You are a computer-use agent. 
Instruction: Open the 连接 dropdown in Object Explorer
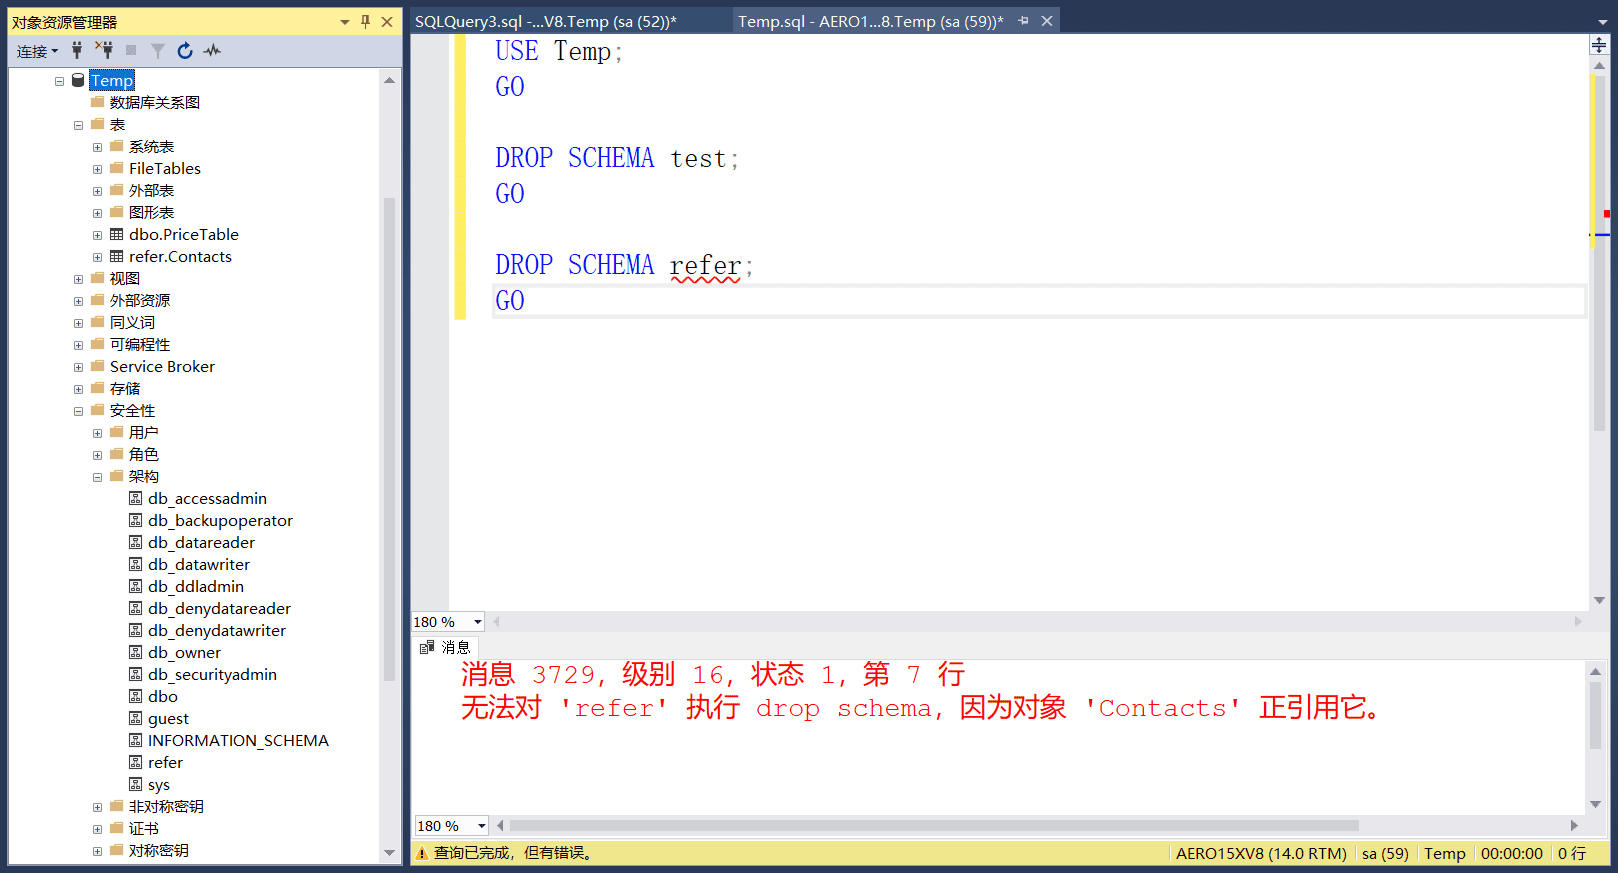(37, 51)
